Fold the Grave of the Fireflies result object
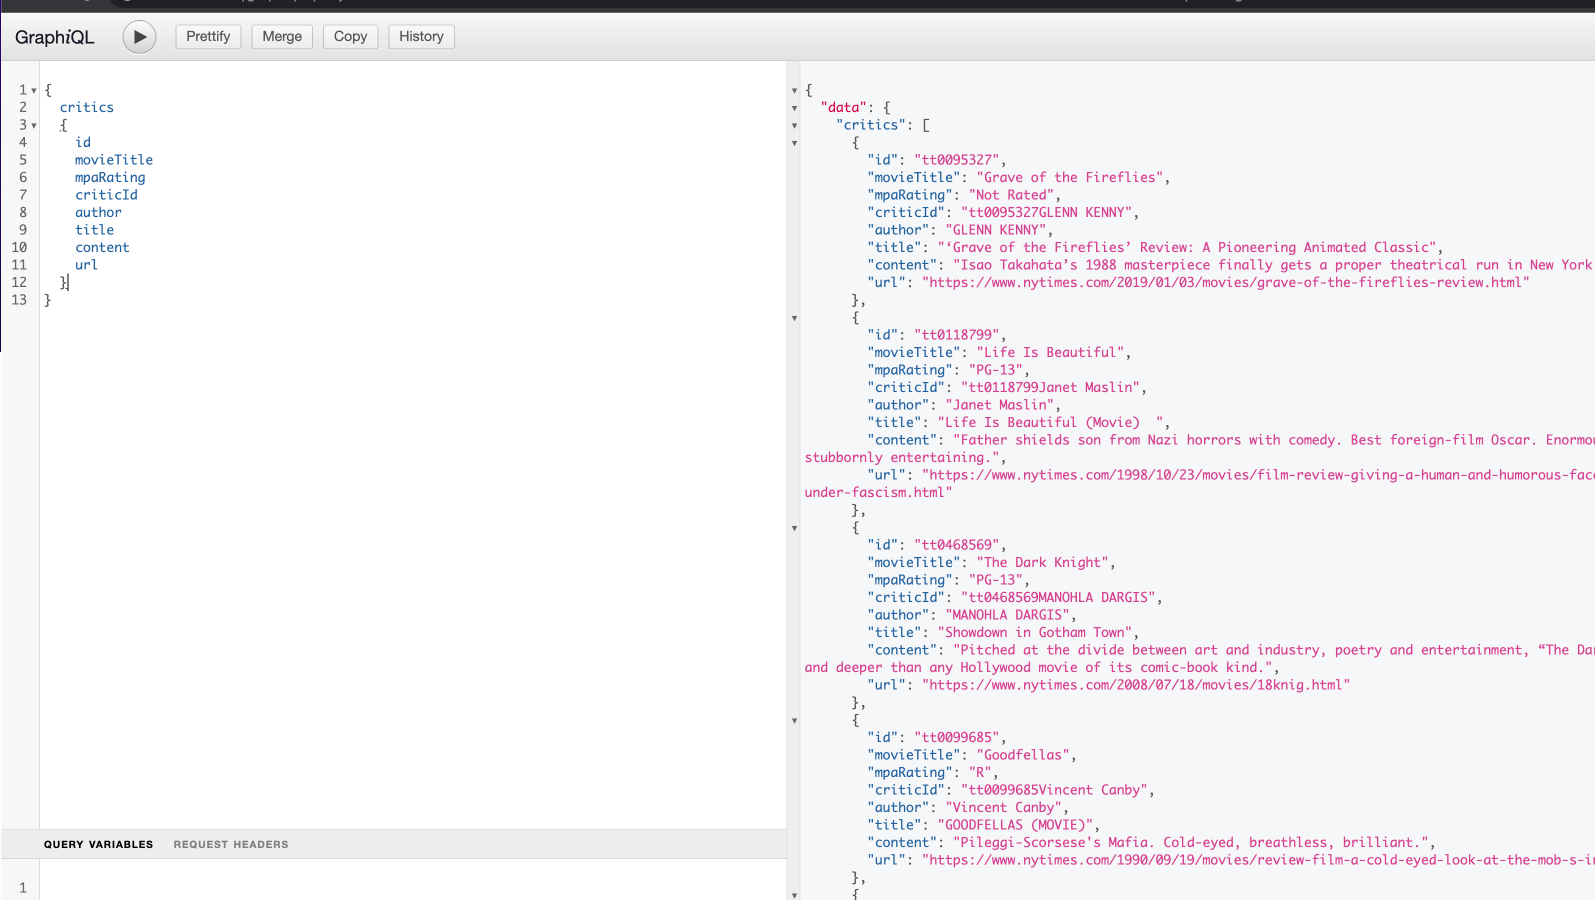 pyautogui.click(x=795, y=143)
